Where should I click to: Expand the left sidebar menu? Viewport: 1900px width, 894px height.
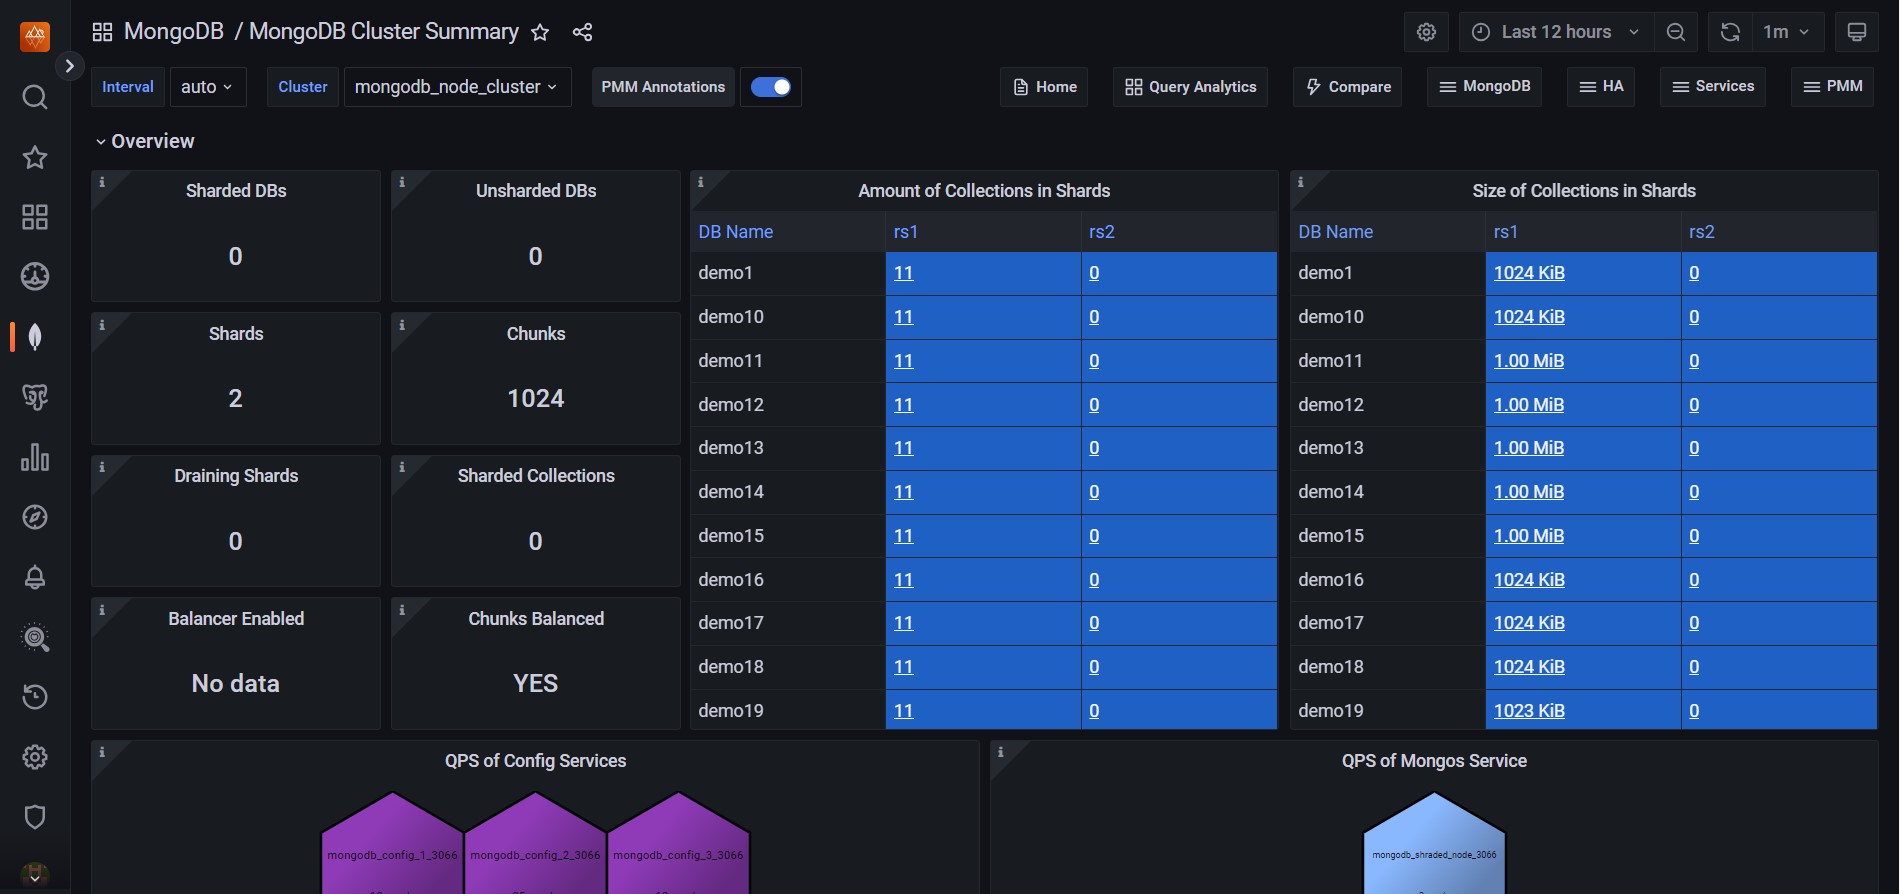pyautogui.click(x=69, y=66)
